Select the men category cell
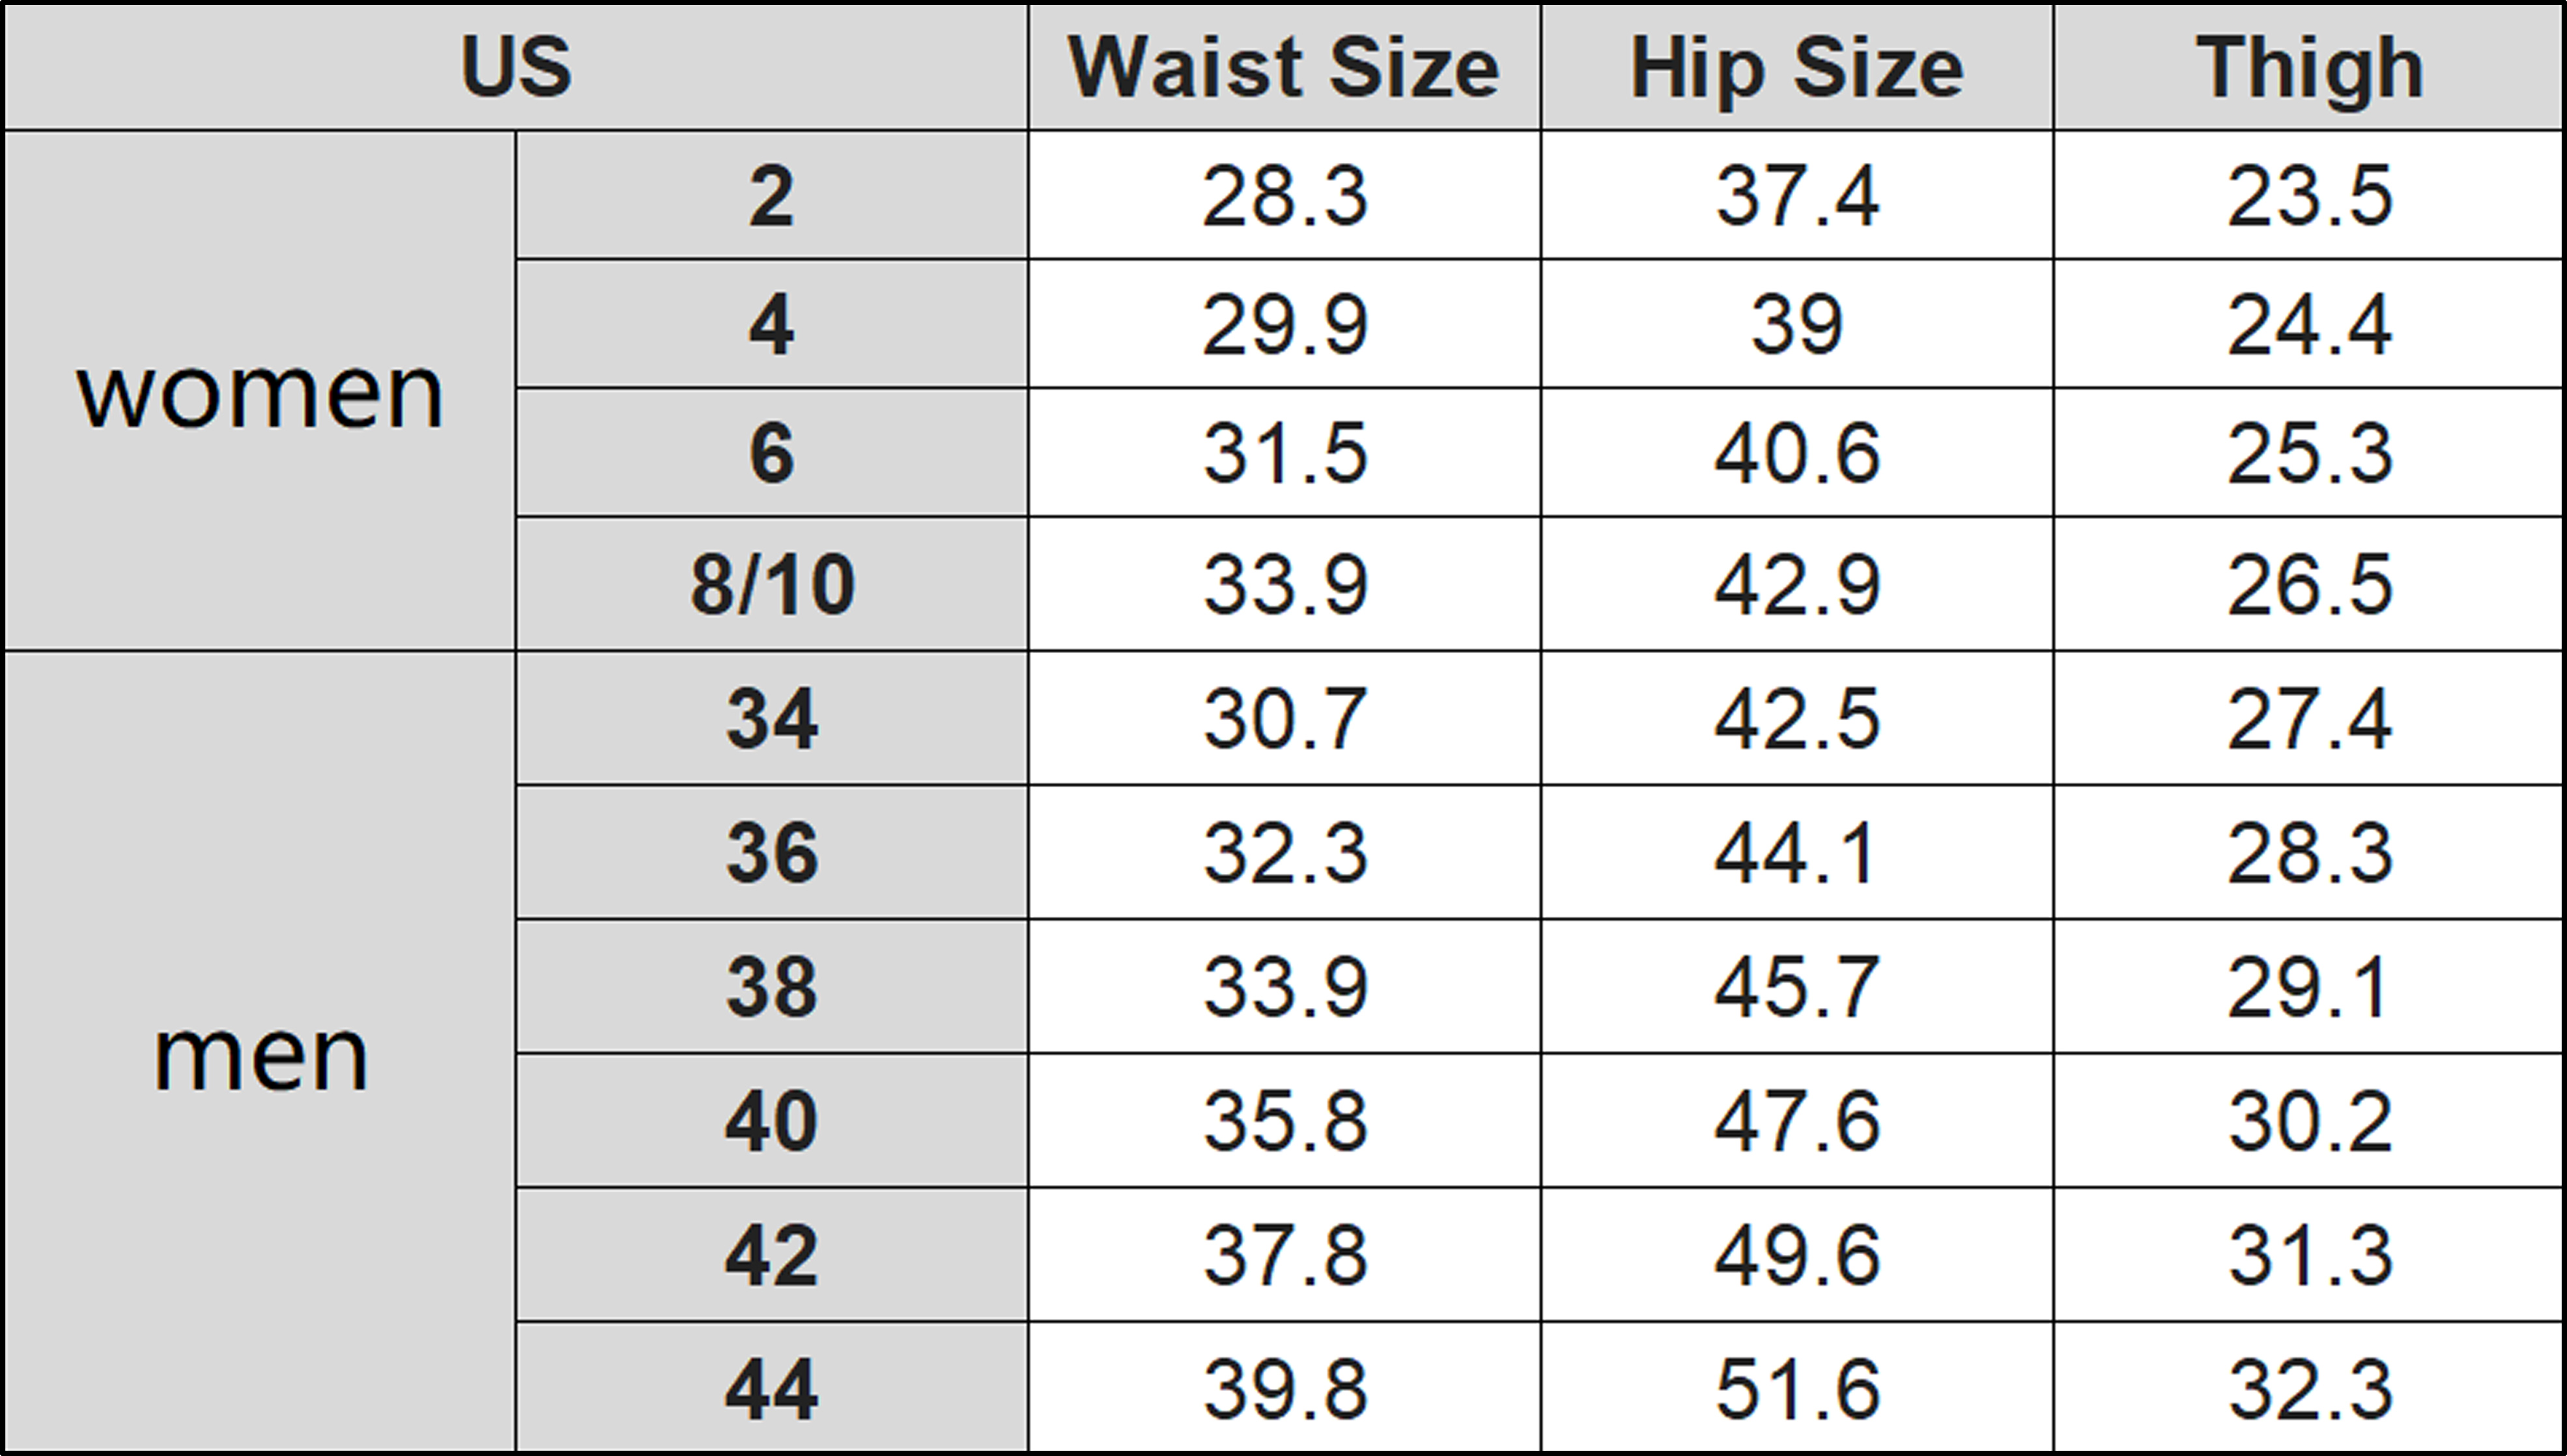 (x=260, y=1055)
